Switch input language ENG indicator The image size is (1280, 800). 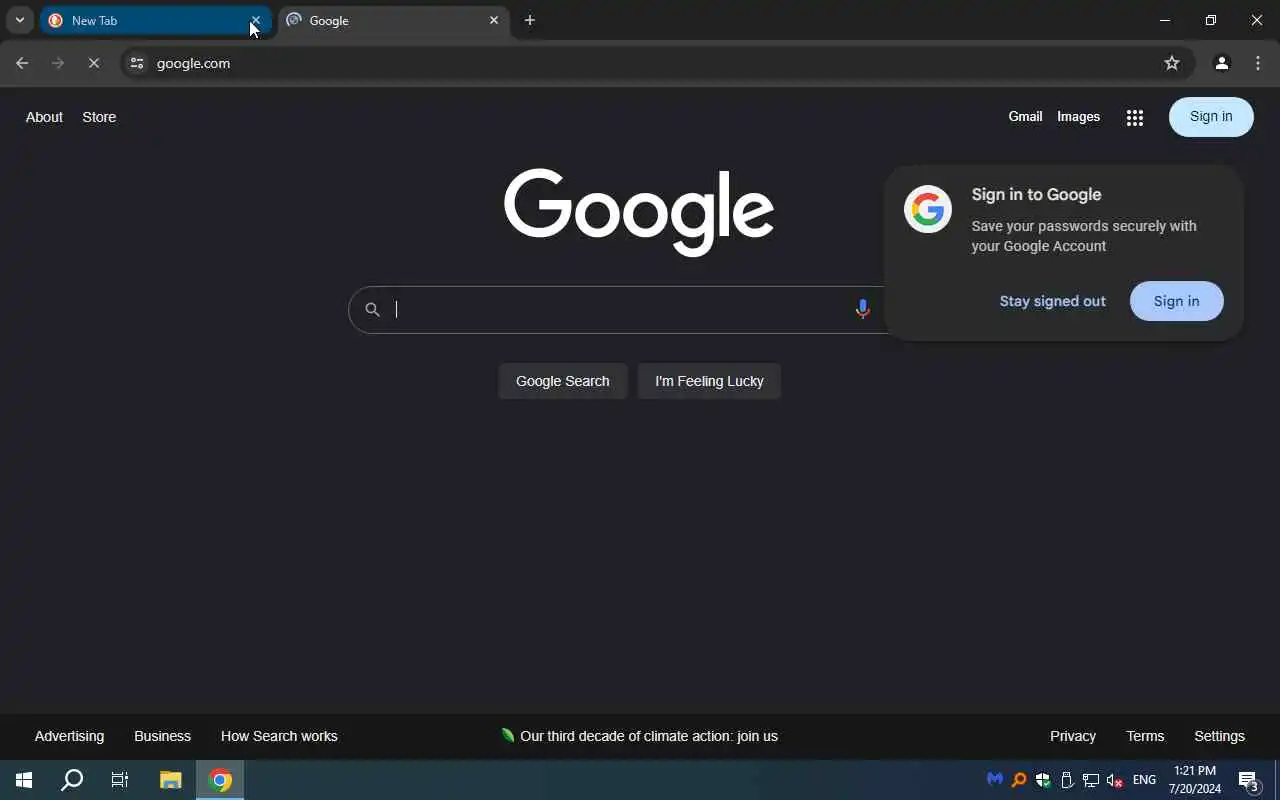click(1144, 780)
